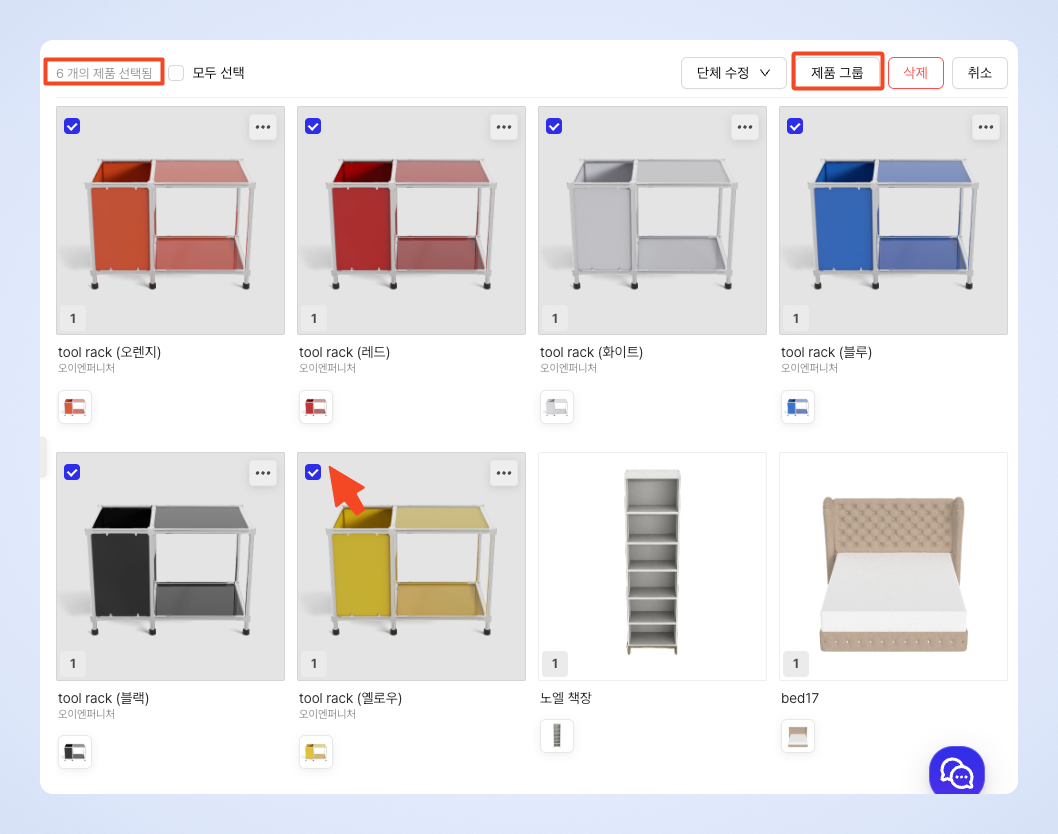Uncheck the tool rack (옐로우) checkbox
This screenshot has height=834, width=1058.
click(313, 472)
